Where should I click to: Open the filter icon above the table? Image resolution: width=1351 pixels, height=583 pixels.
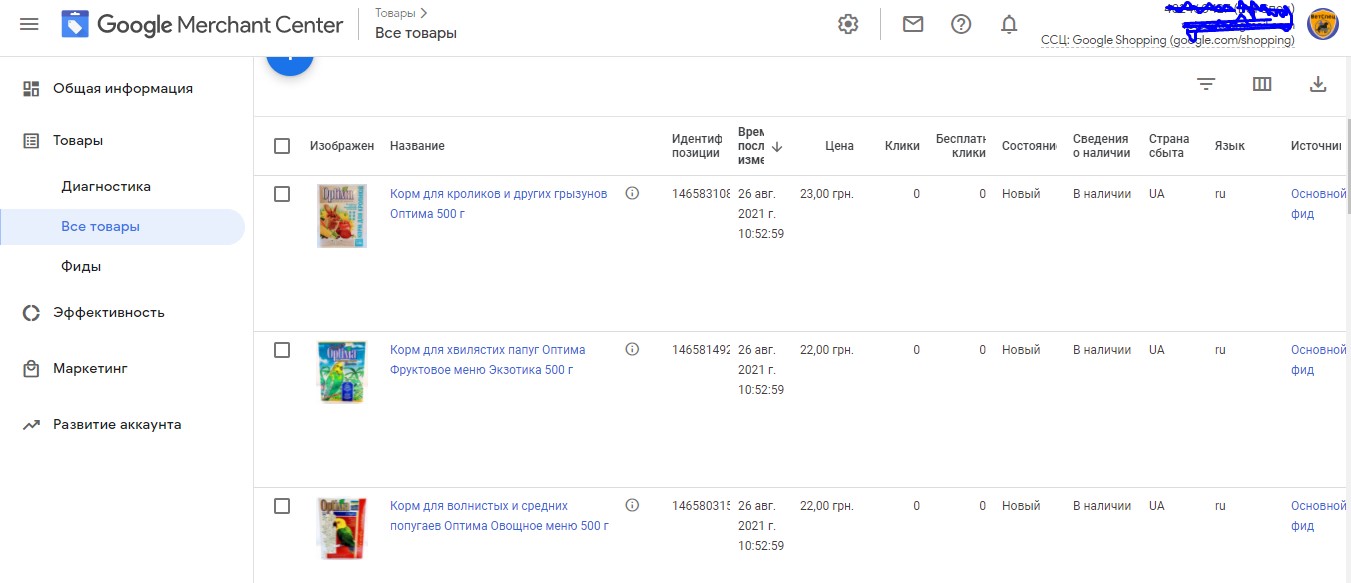pos(1206,84)
